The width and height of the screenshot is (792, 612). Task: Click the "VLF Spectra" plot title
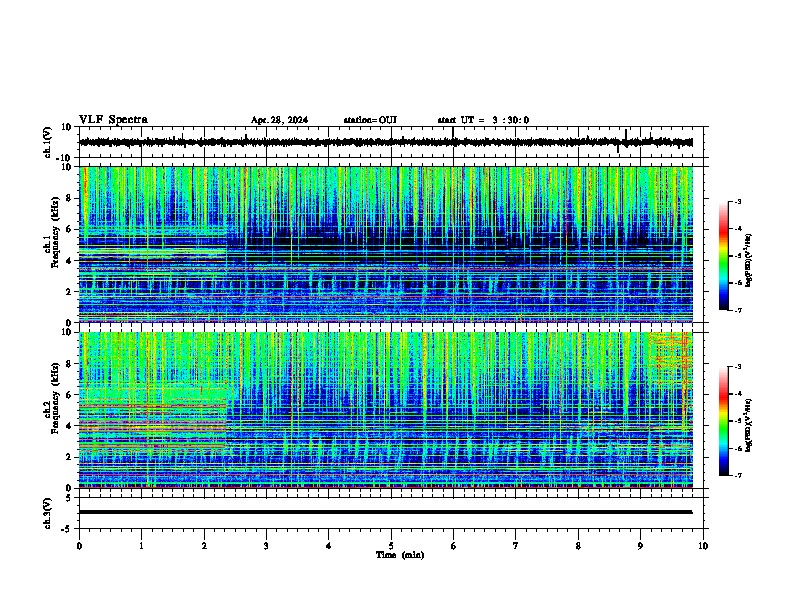pos(113,120)
